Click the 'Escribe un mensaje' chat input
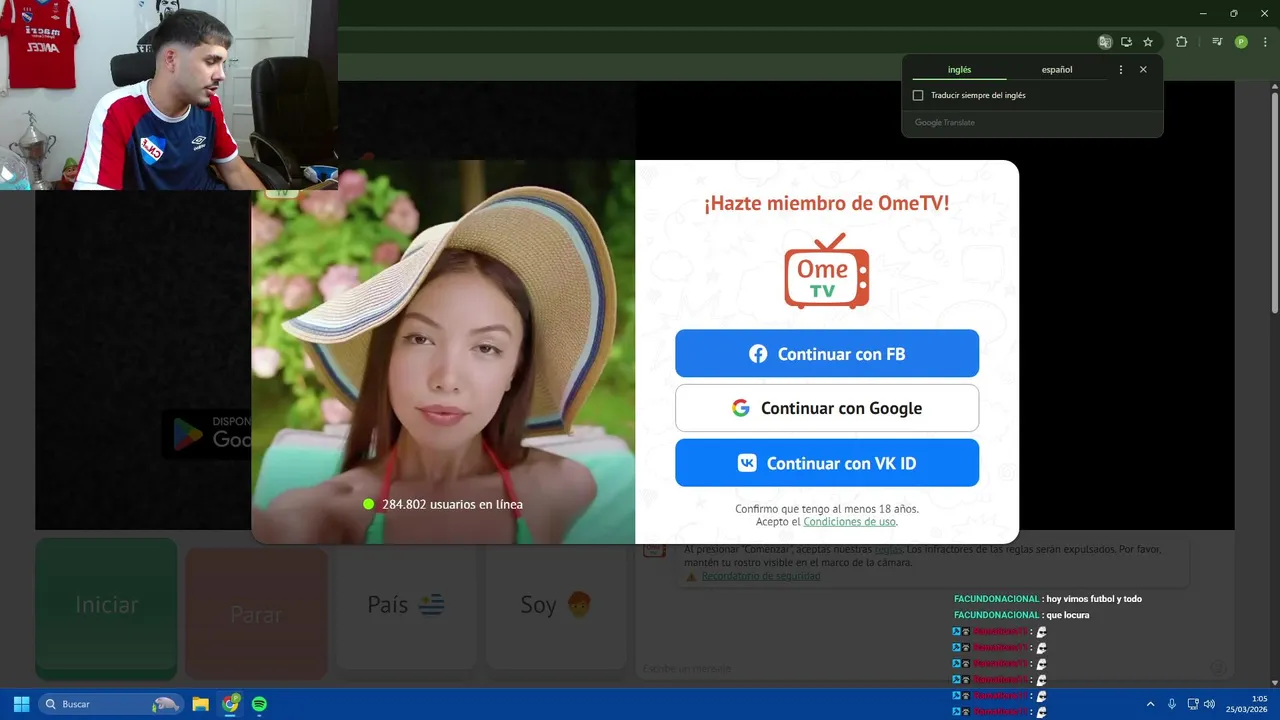Screen dimensions: 1280x720 pos(920,668)
